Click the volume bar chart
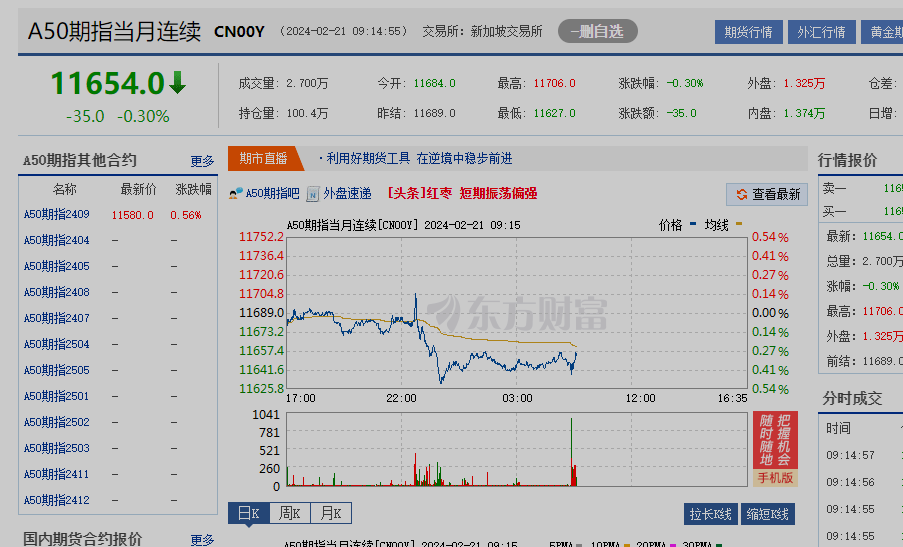 point(517,449)
